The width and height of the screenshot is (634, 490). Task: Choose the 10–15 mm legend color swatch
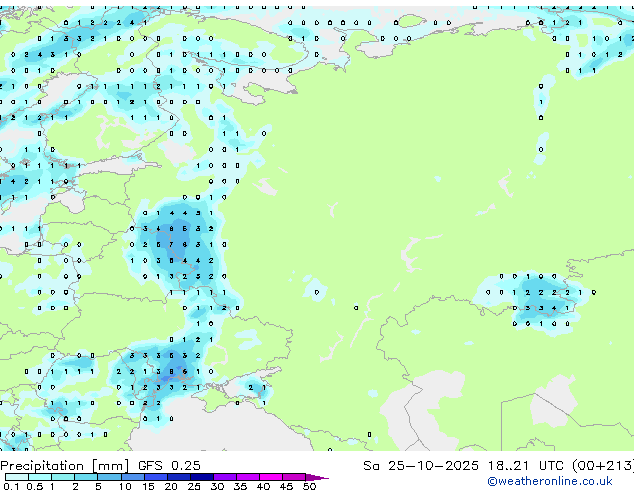[x=132, y=477]
